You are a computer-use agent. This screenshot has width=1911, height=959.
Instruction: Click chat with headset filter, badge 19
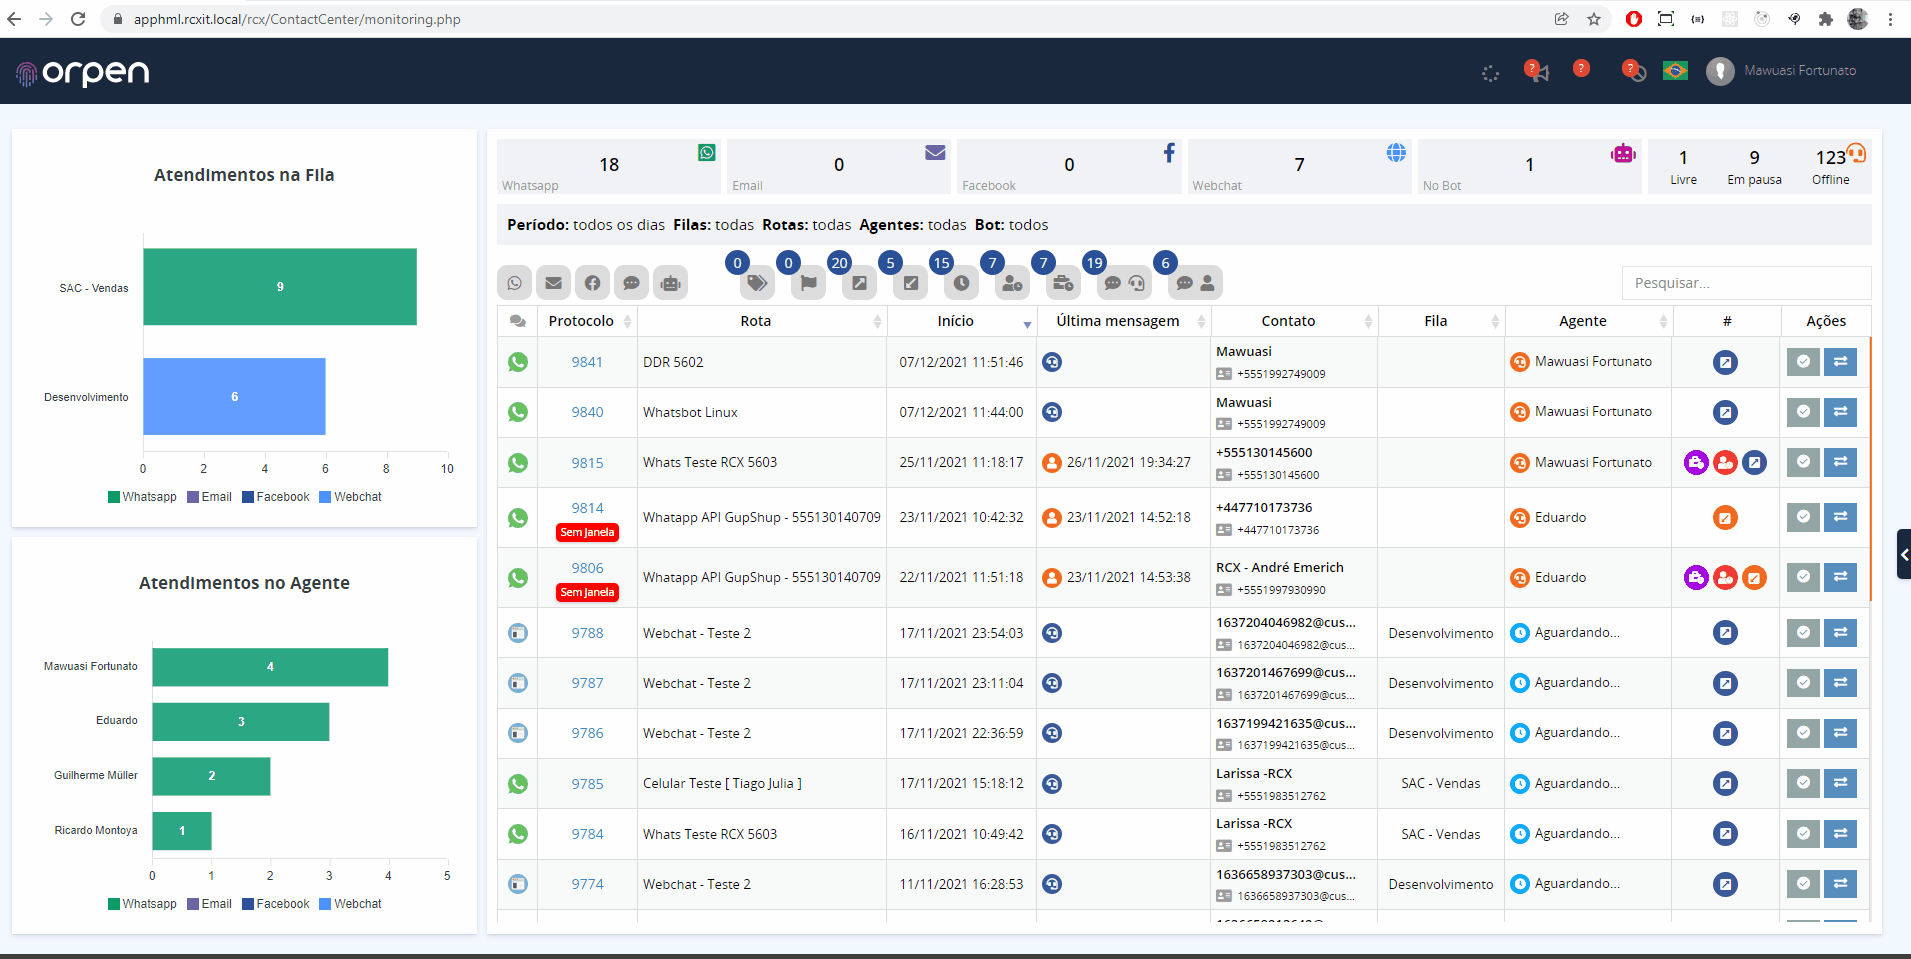1124,283
